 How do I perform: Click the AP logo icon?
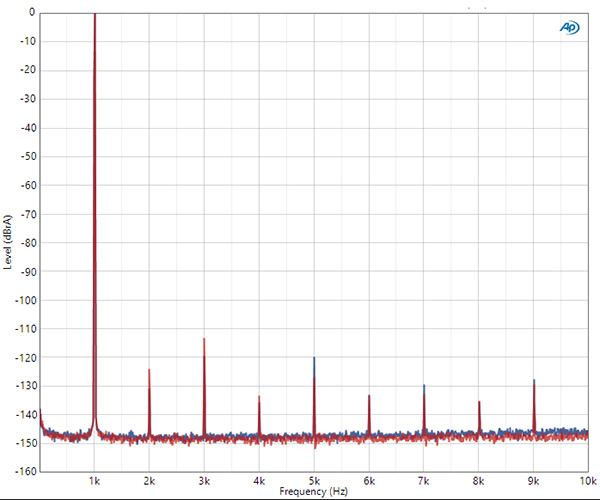pyautogui.click(x=570, y=28)
